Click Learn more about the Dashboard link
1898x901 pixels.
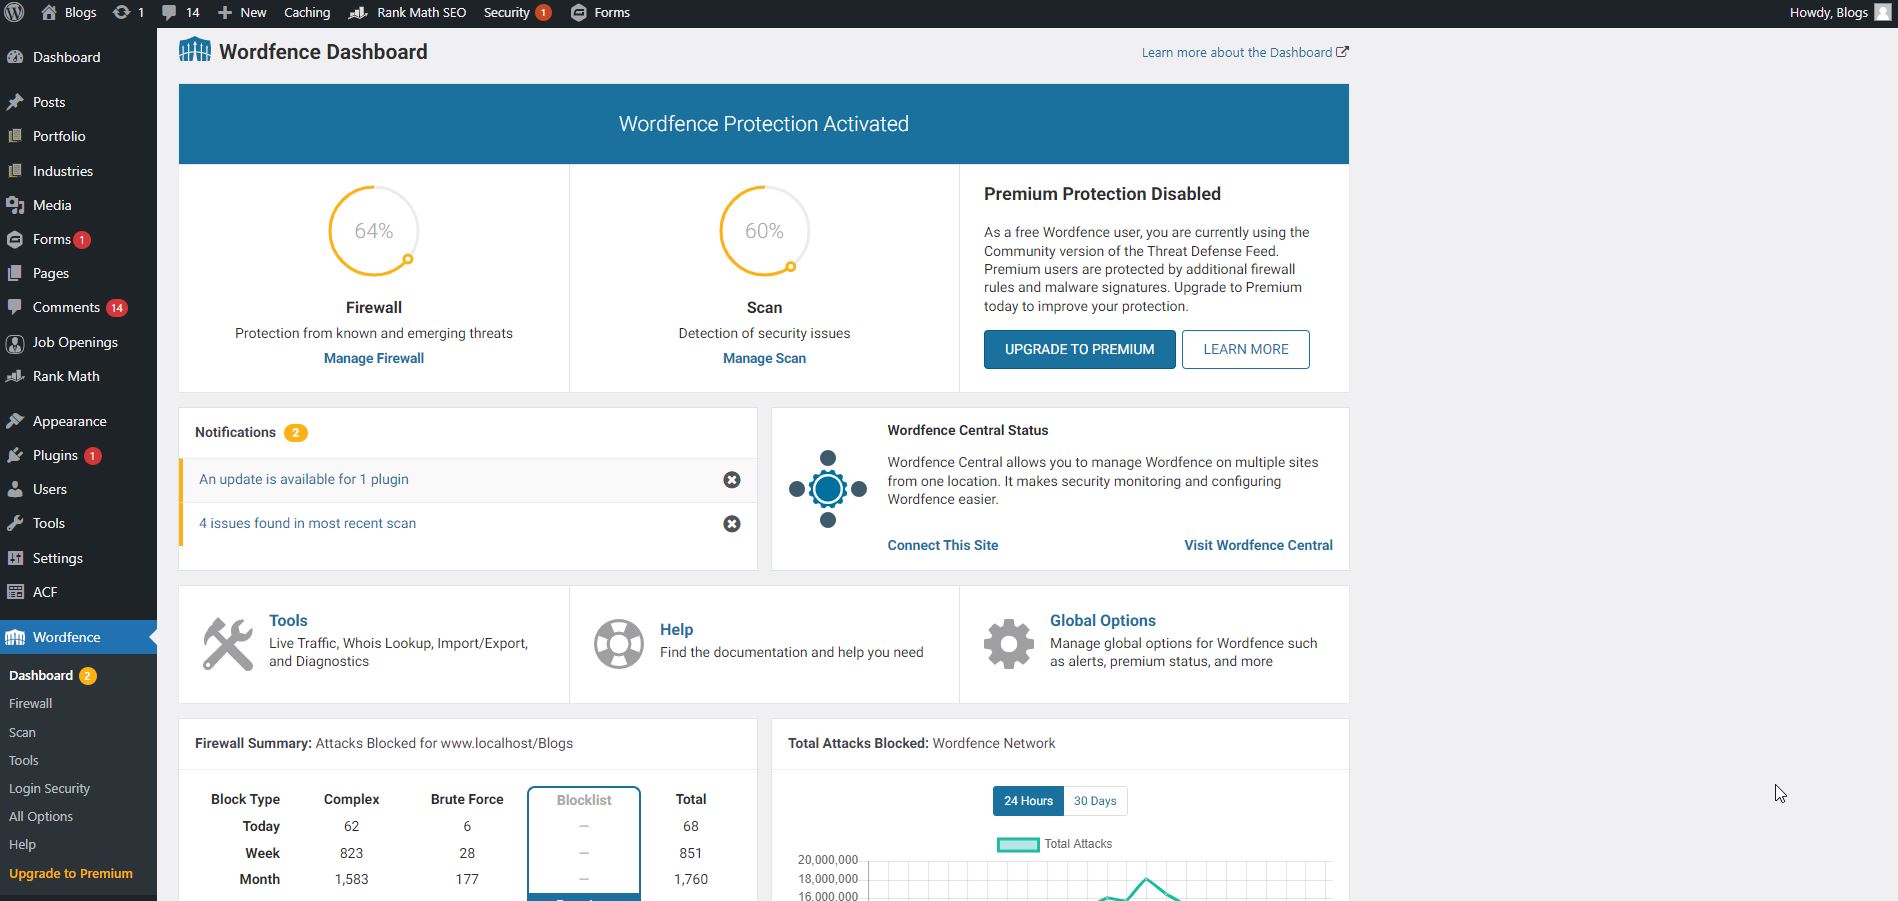1245,52
